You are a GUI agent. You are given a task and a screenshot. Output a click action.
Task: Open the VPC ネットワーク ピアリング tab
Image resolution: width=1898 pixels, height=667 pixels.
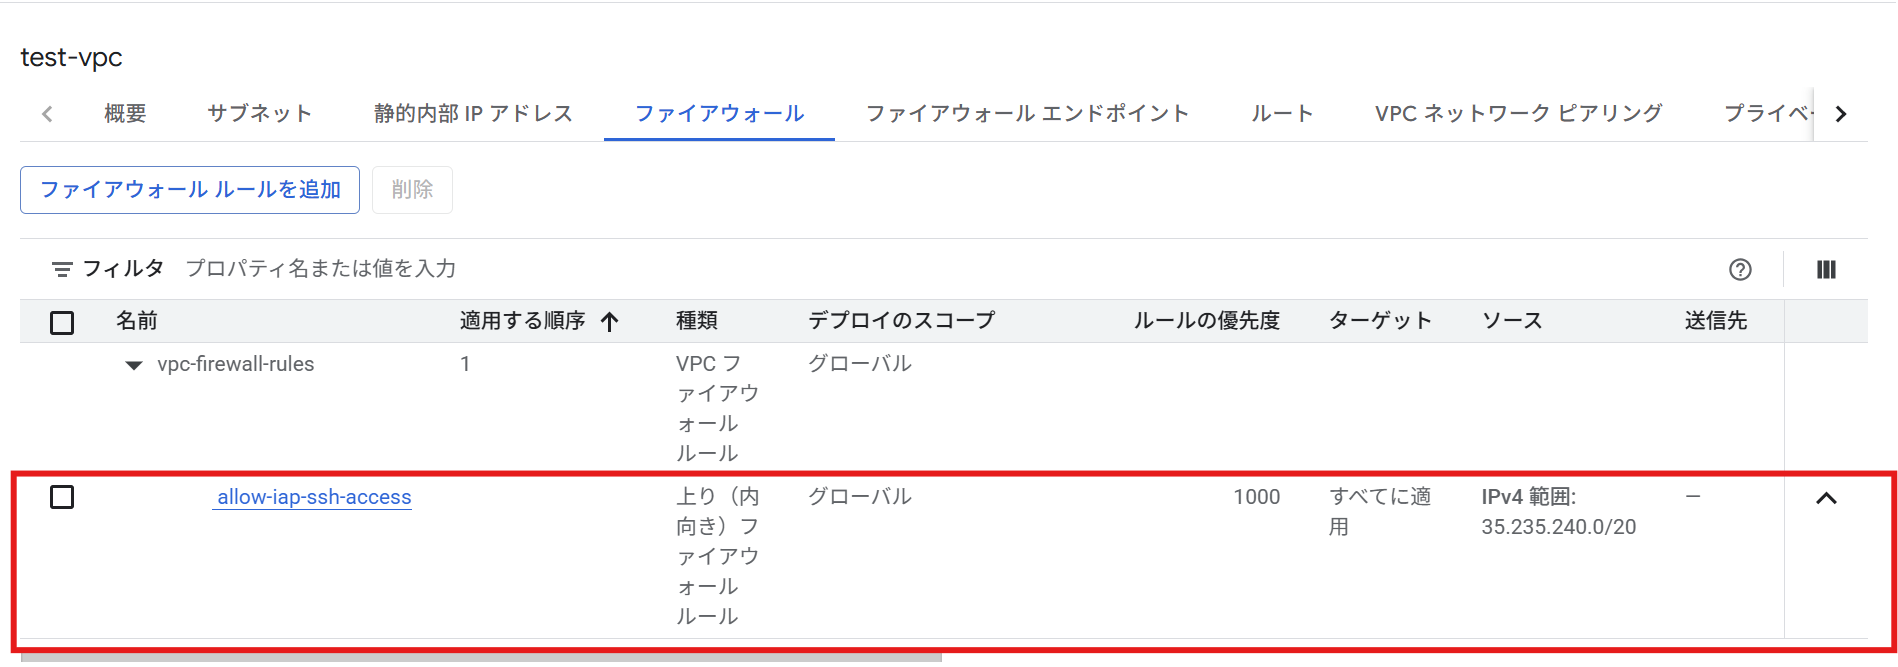(1518, 114)
